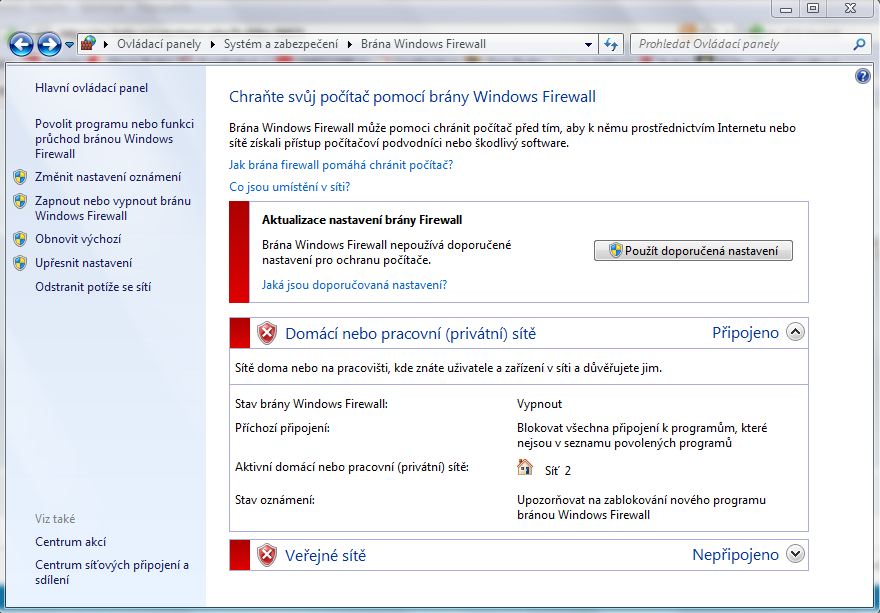The image size is (880, 613).
Task: Click the Control Panel icon in address bar
Action: click(x=89, y=44)
